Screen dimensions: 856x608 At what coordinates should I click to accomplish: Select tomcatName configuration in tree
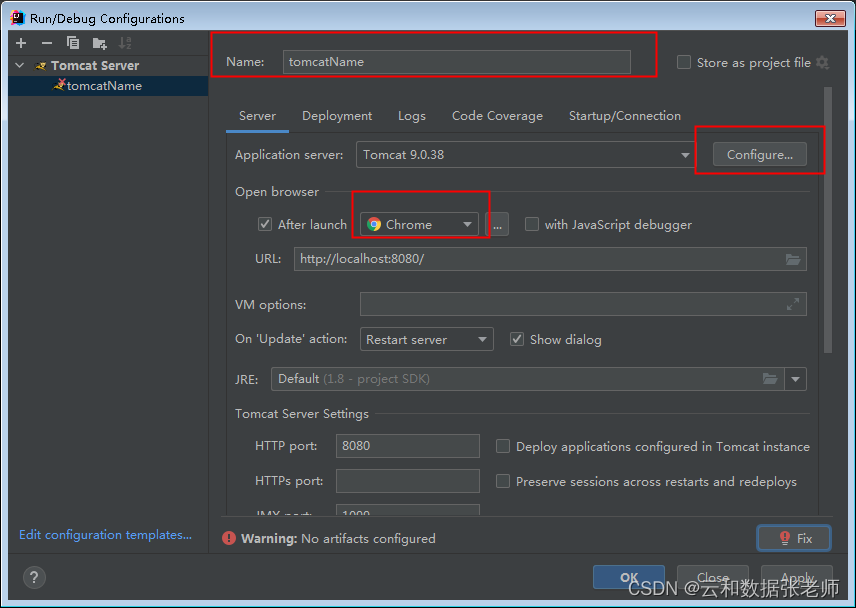(108, 86)
